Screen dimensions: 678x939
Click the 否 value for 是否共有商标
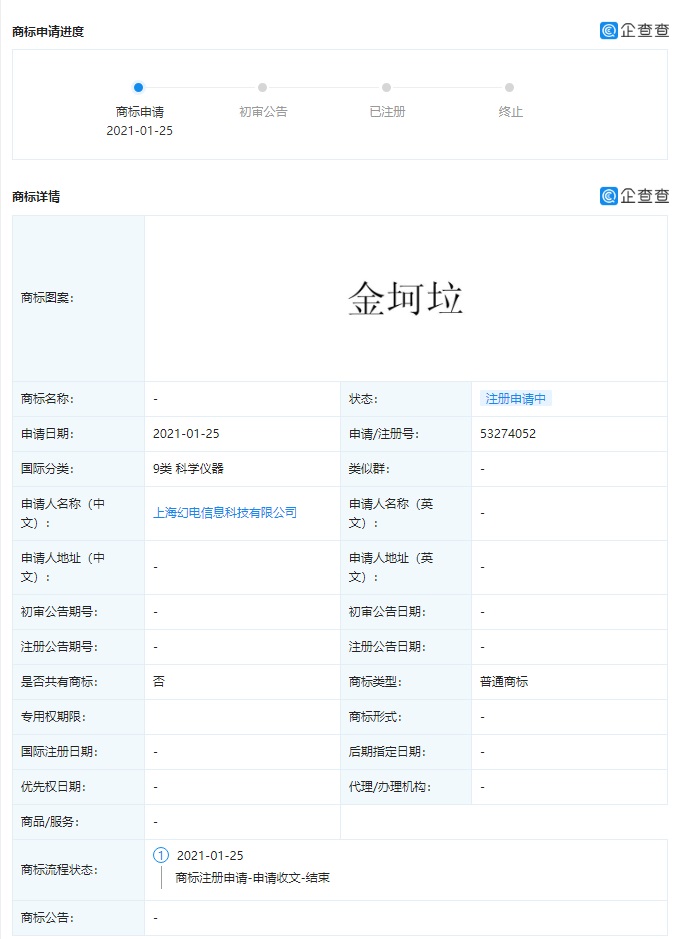click(159, 681)
